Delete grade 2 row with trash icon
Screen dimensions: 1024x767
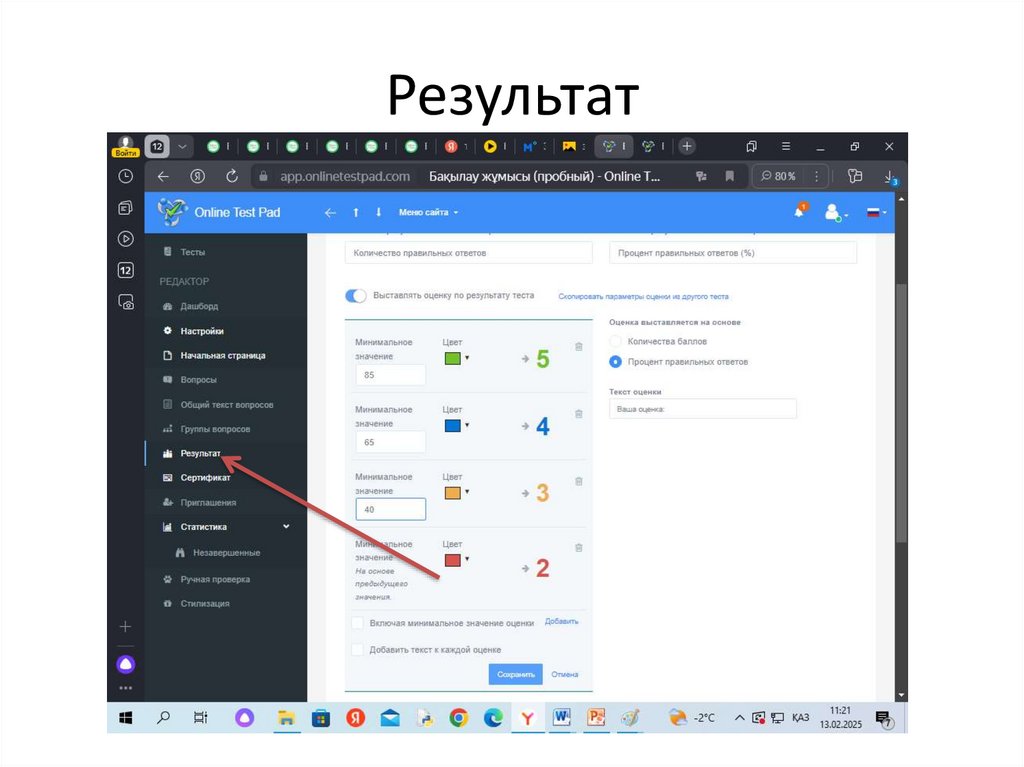[579, 548]
